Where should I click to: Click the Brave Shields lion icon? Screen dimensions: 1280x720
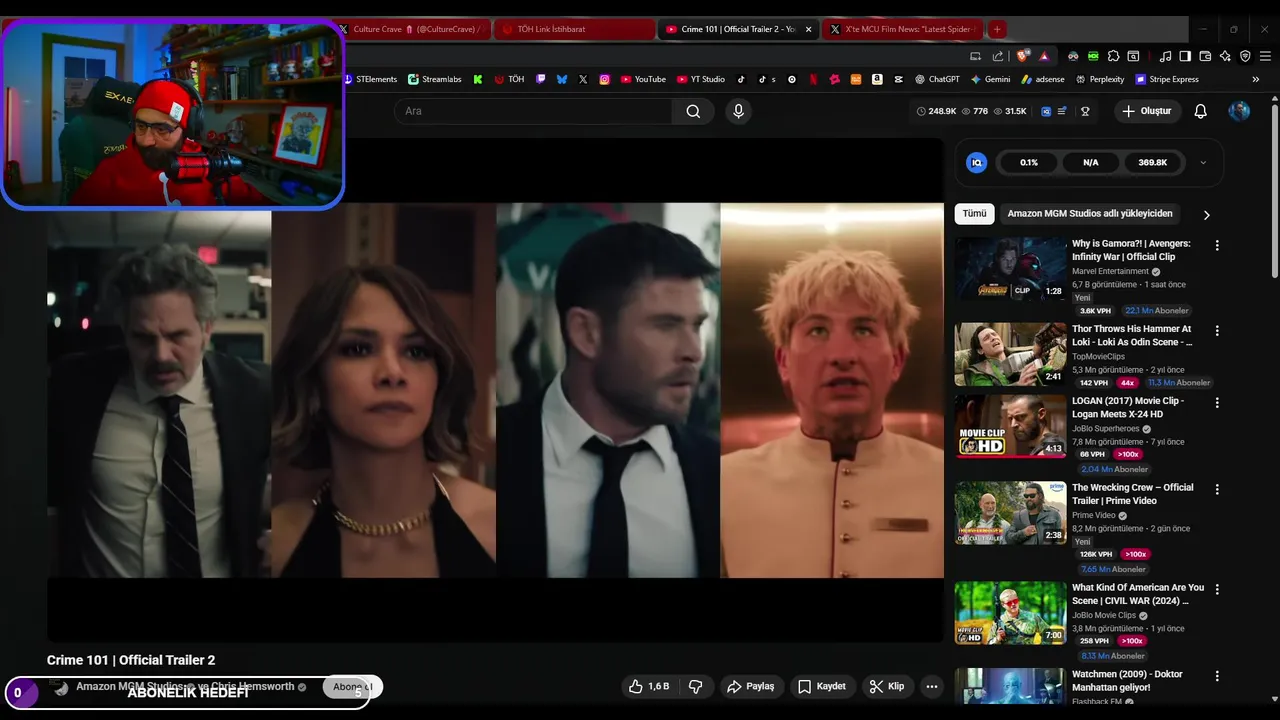point(1022,56)
